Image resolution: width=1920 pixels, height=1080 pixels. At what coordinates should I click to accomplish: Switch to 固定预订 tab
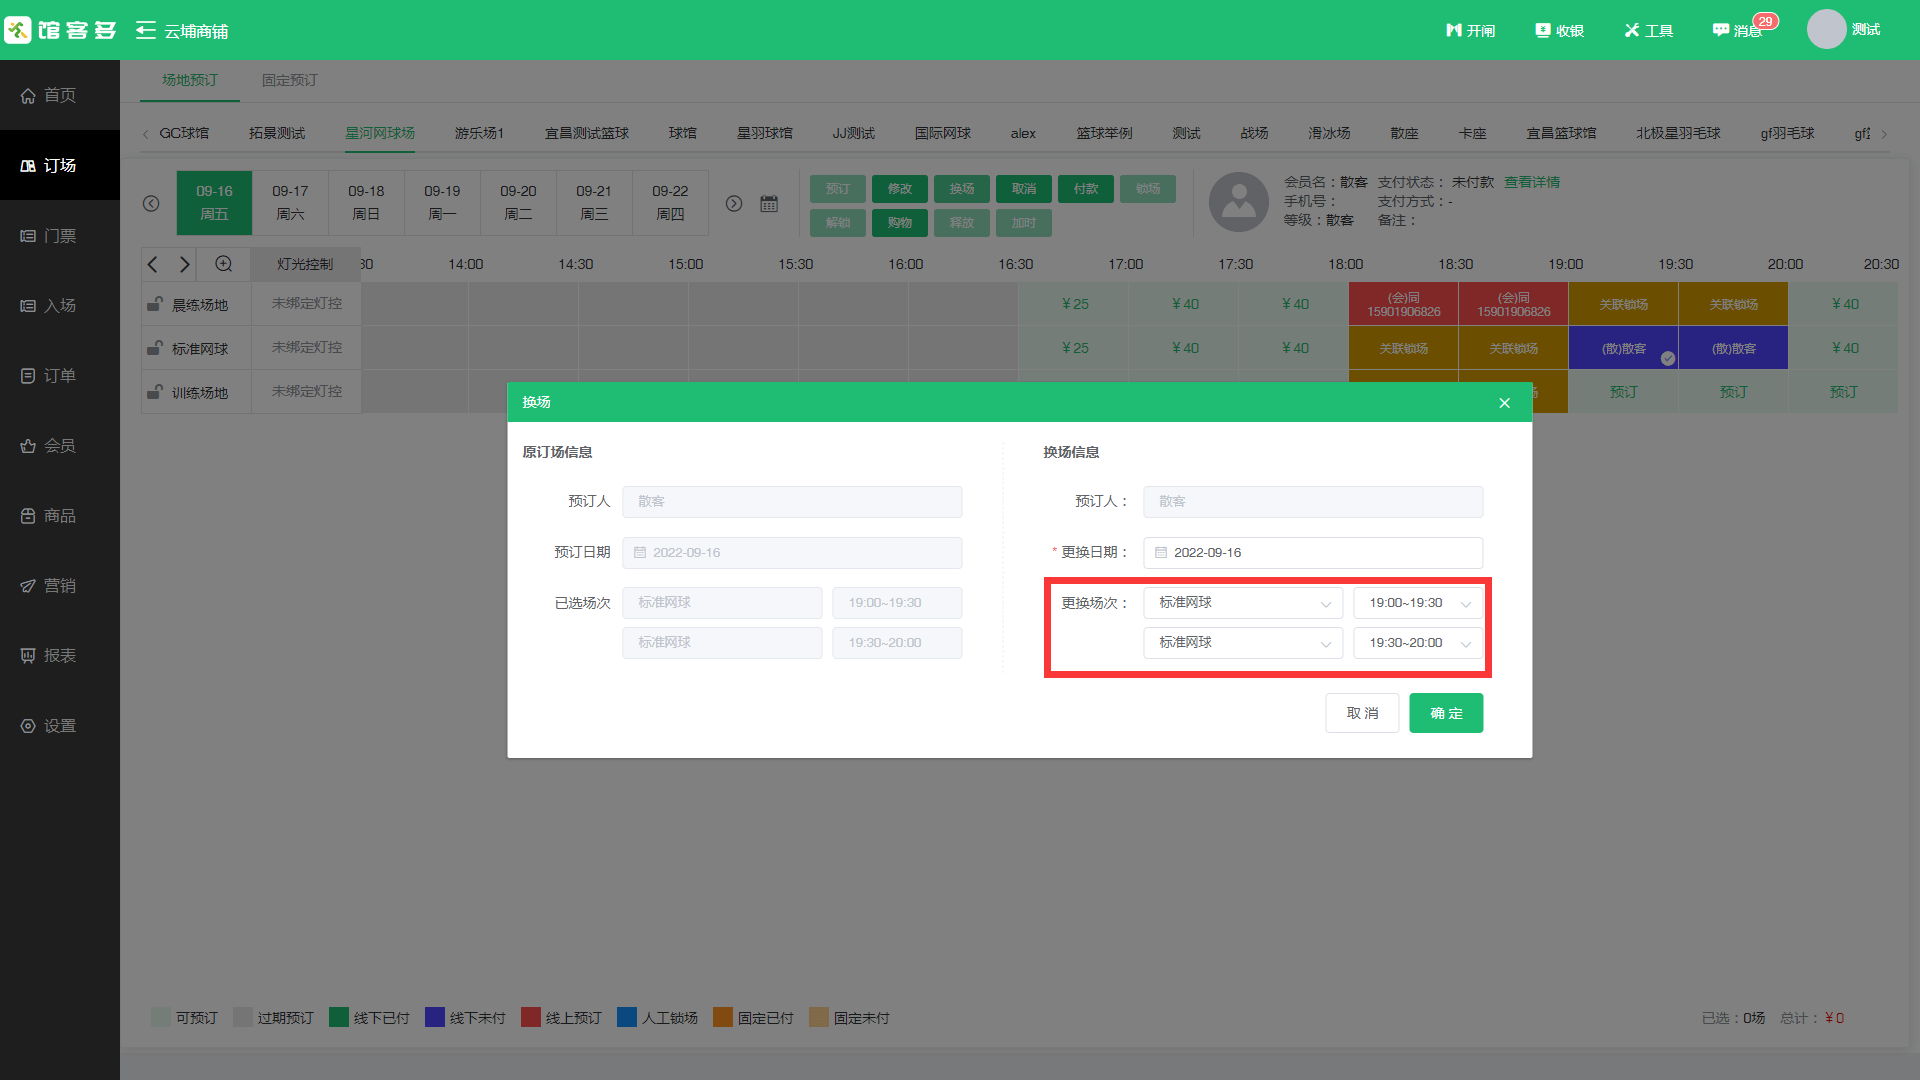[289, 80]
